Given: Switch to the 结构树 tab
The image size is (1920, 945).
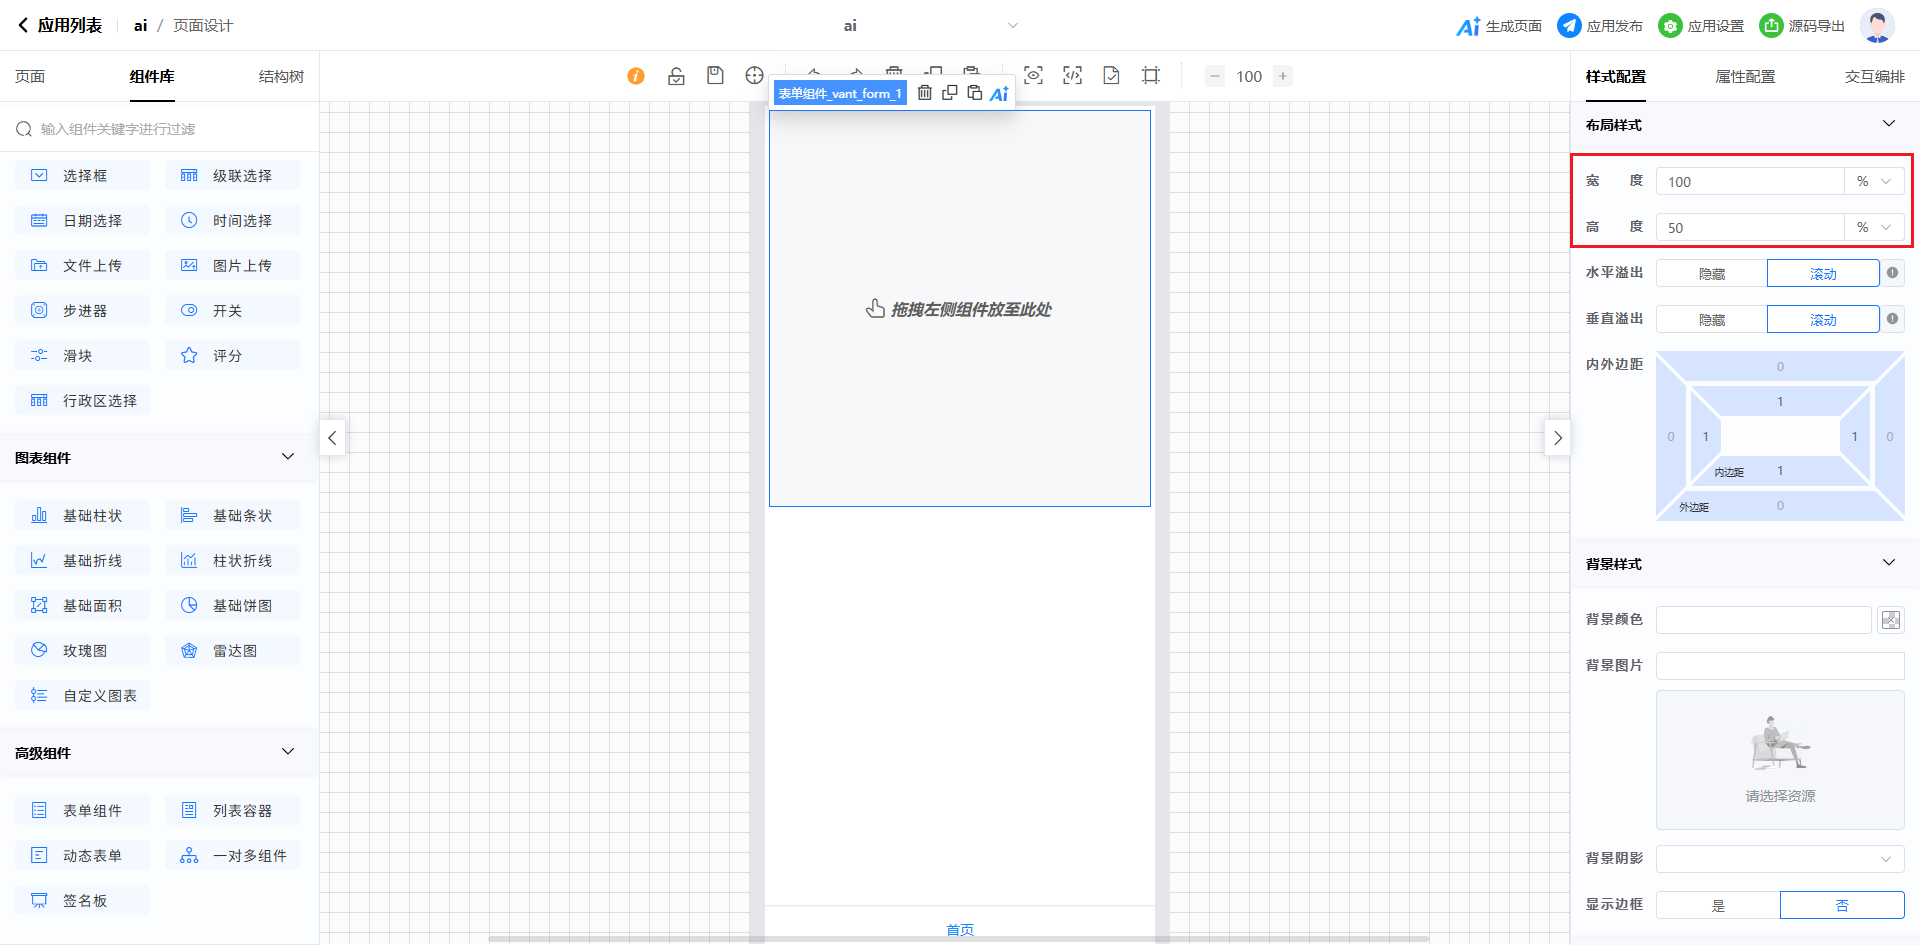Looking at the screenshot, I should point(281,77).
